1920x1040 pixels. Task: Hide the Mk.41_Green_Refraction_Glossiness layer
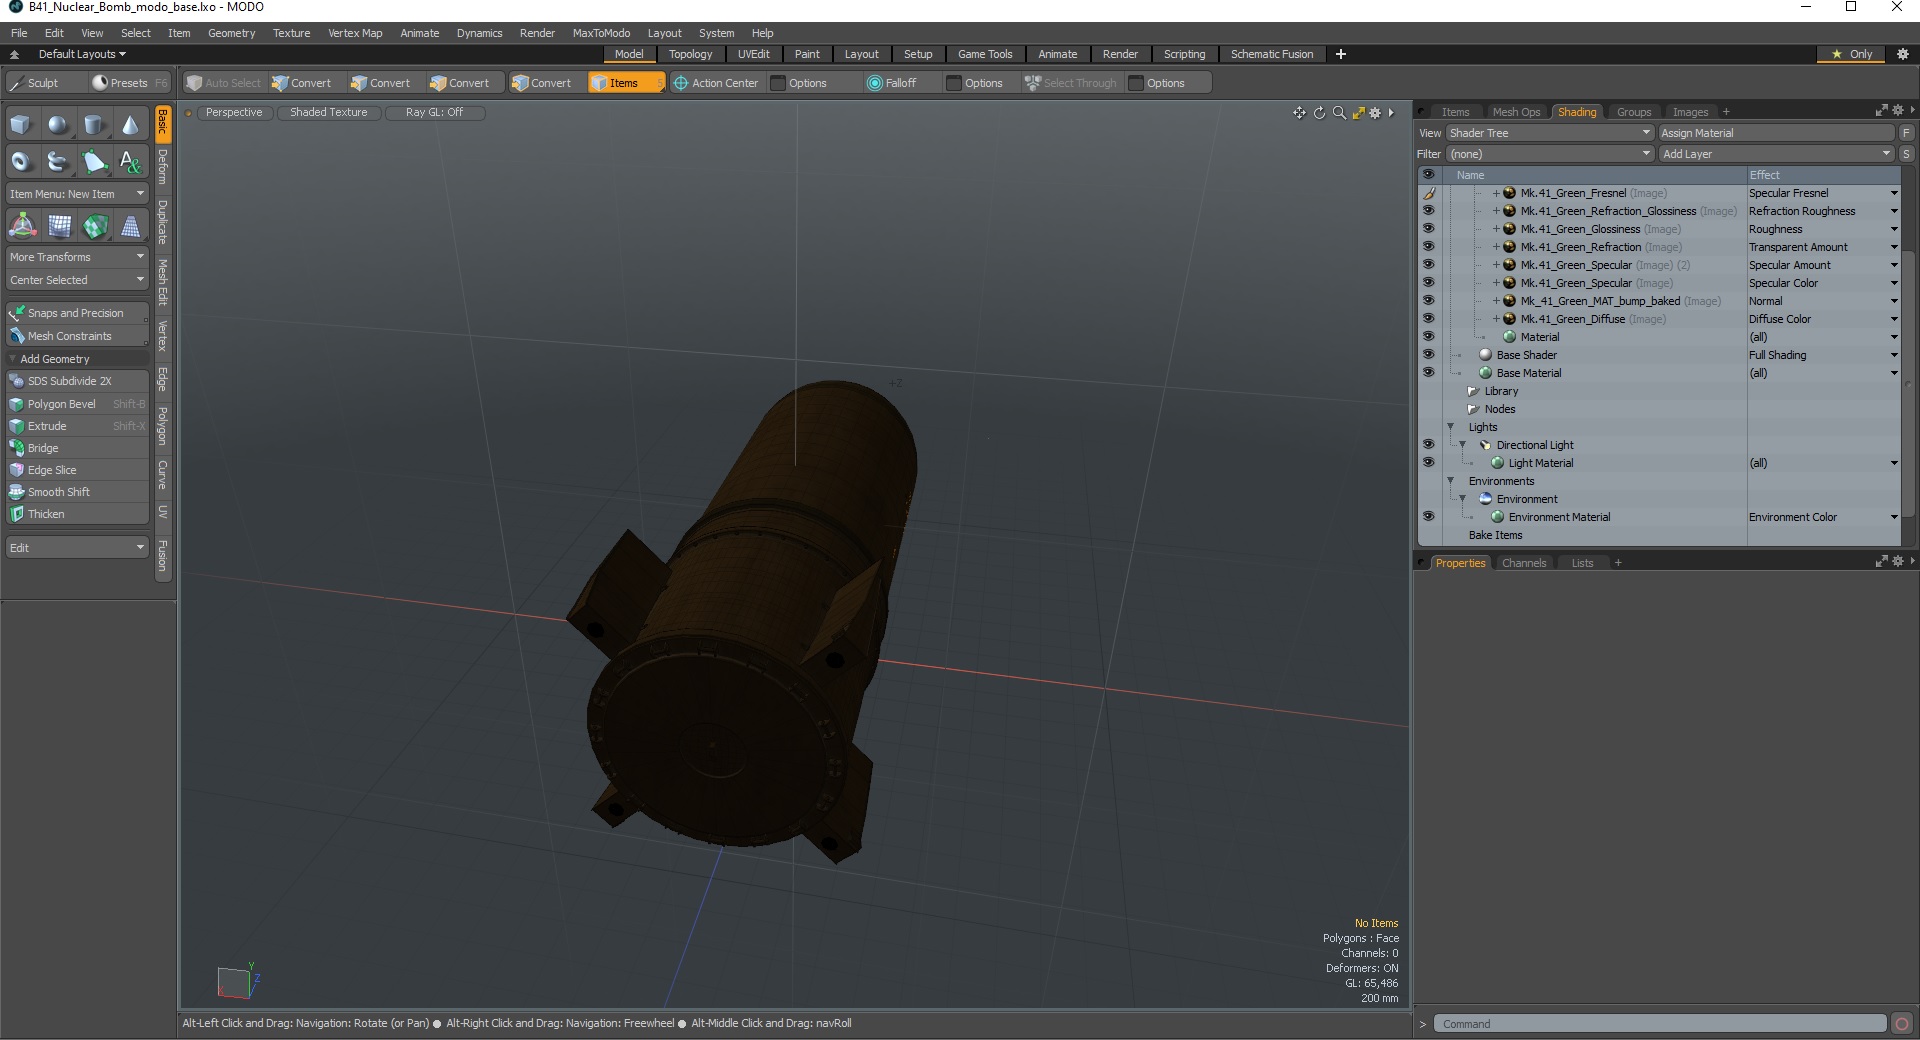point(1428,211)
